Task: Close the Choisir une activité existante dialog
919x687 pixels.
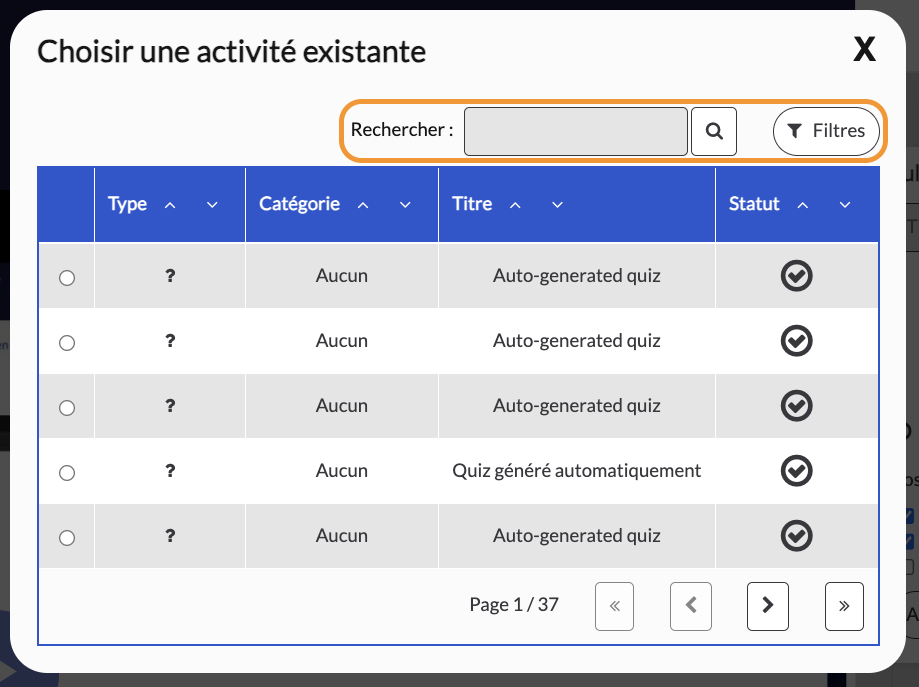Action: tap(864, 49)
